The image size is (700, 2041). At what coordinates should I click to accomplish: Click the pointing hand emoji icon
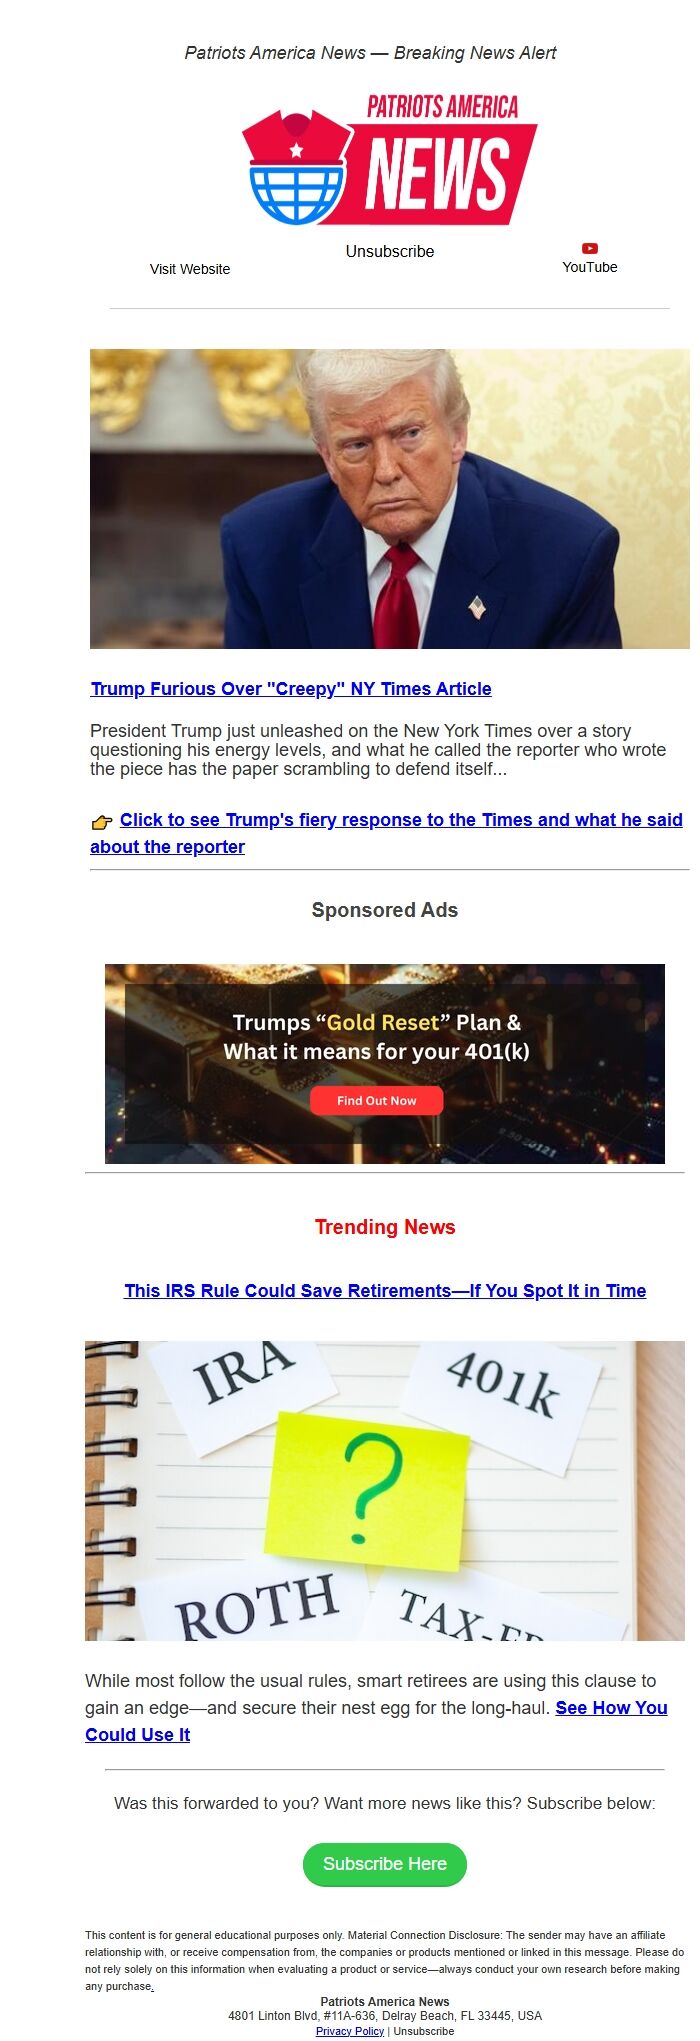(102, 822)
